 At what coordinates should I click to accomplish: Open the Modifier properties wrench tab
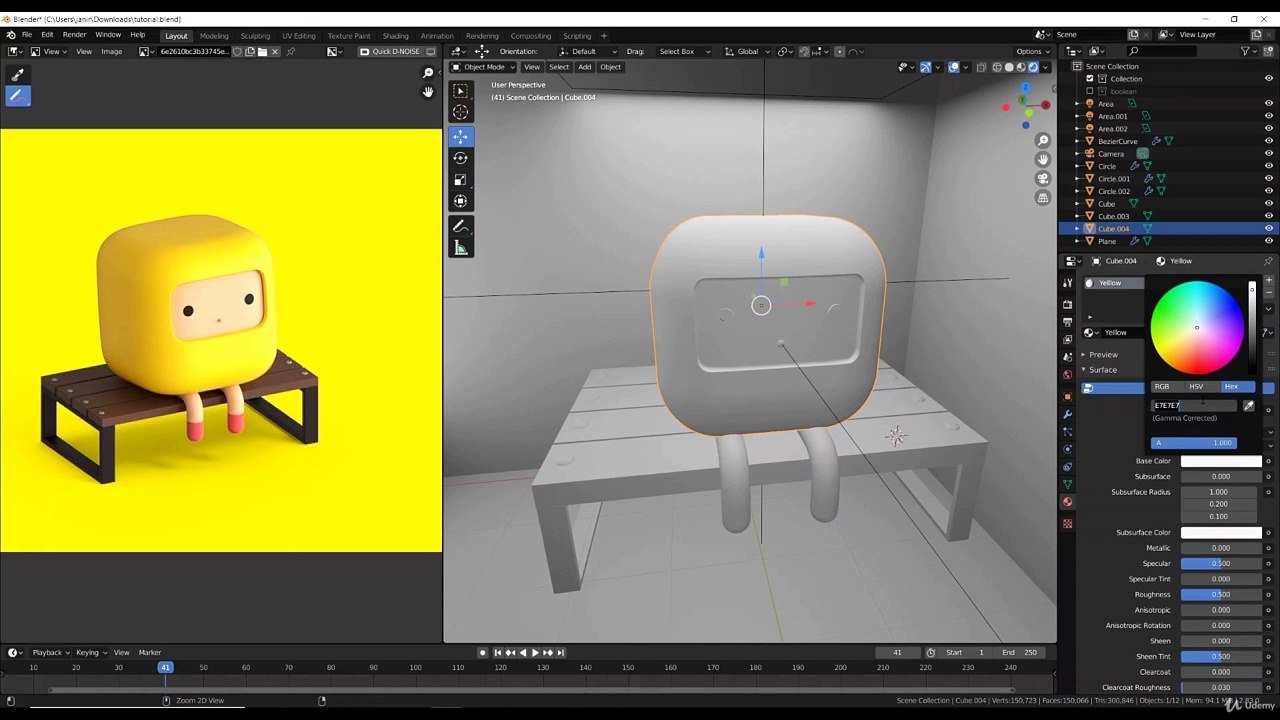click(x=1067, y=413)
